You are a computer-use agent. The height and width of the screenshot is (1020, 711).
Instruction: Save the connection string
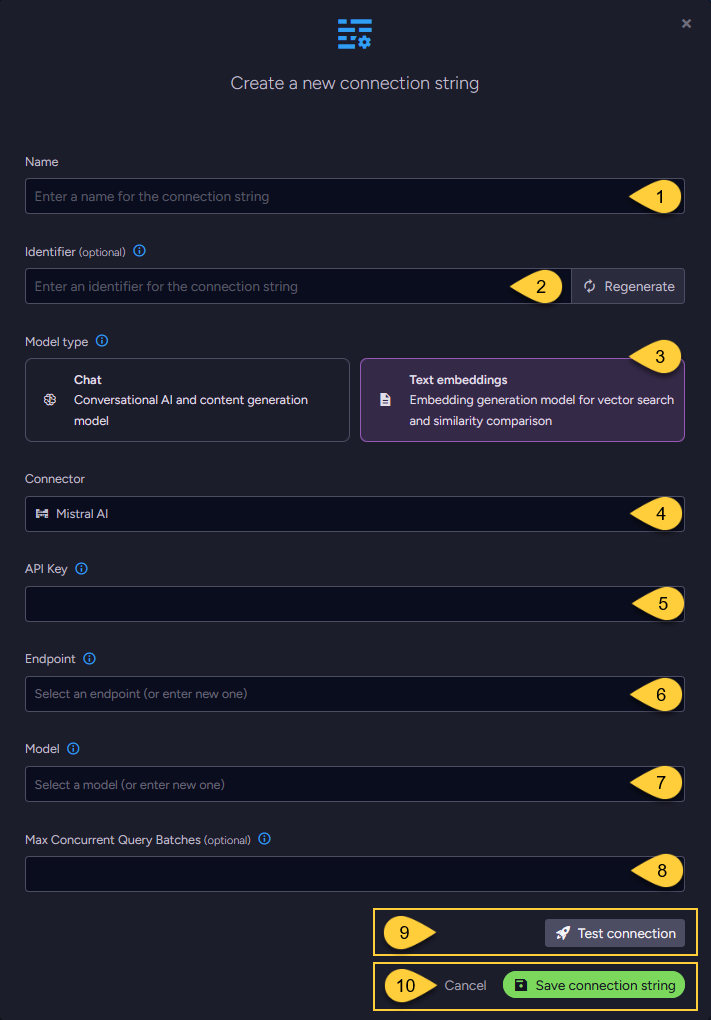coord(594,985)
